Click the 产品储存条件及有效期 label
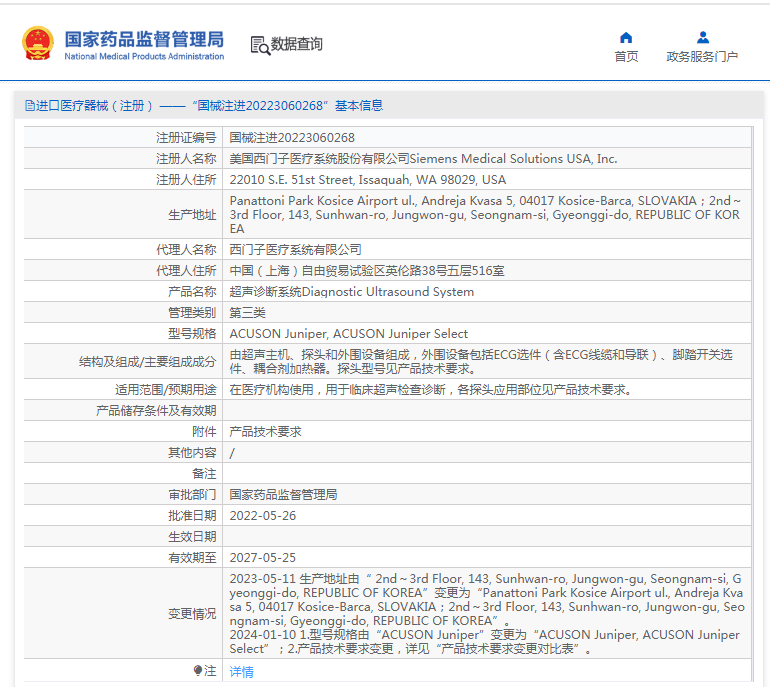This screenshot has height=687, width=770. [156, 411]
